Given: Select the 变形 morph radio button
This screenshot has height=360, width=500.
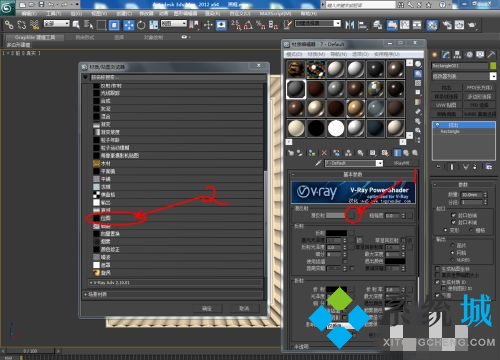Looking at the screenshot, I should click(x=446, y=230).
